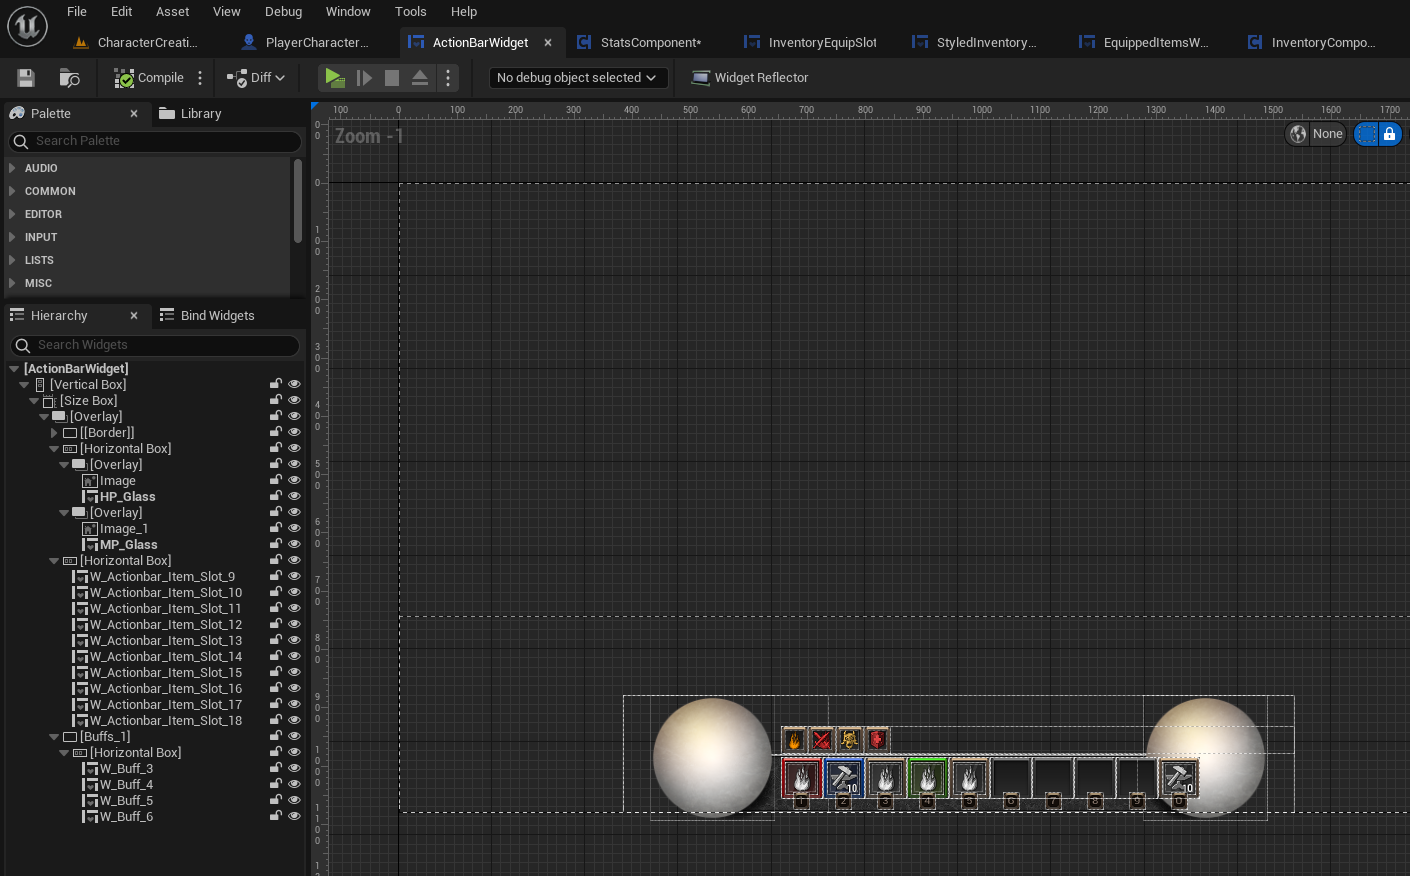Switch to the StatsComponent tab

[650, 43]
